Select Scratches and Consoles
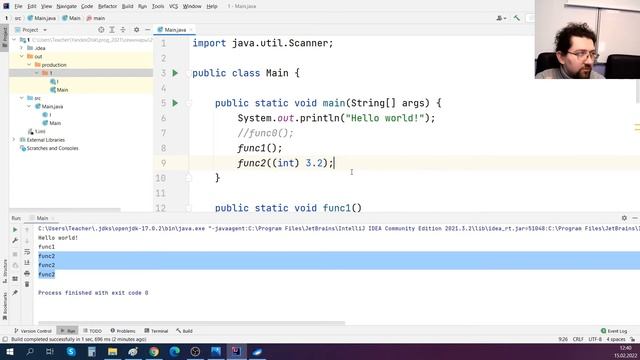640x360 pixels. (x=49, y=148)
